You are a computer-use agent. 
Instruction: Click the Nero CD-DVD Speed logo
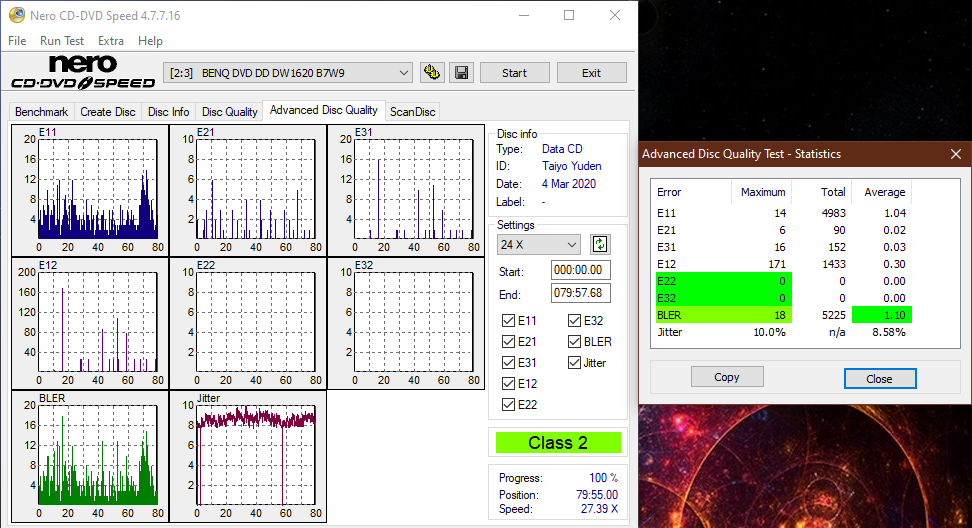click(83, 73)
